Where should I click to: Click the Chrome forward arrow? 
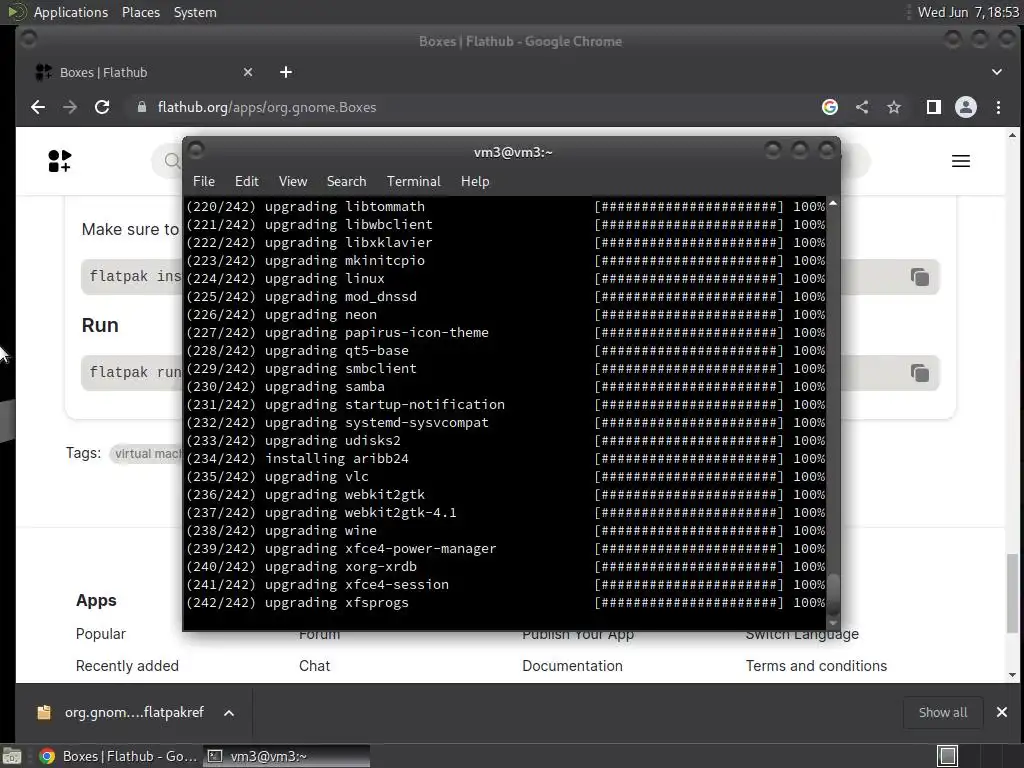coord(70,107)
